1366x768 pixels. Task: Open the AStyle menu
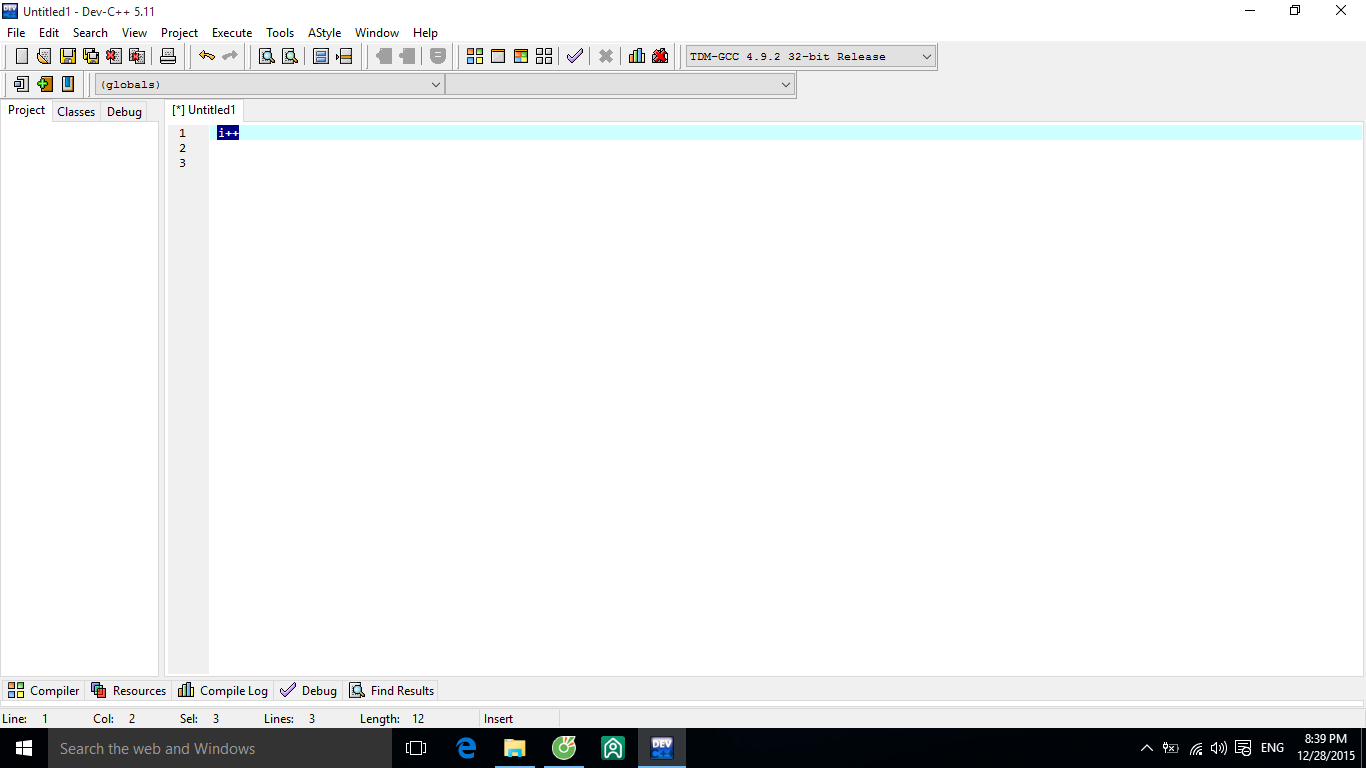(324, 33)
